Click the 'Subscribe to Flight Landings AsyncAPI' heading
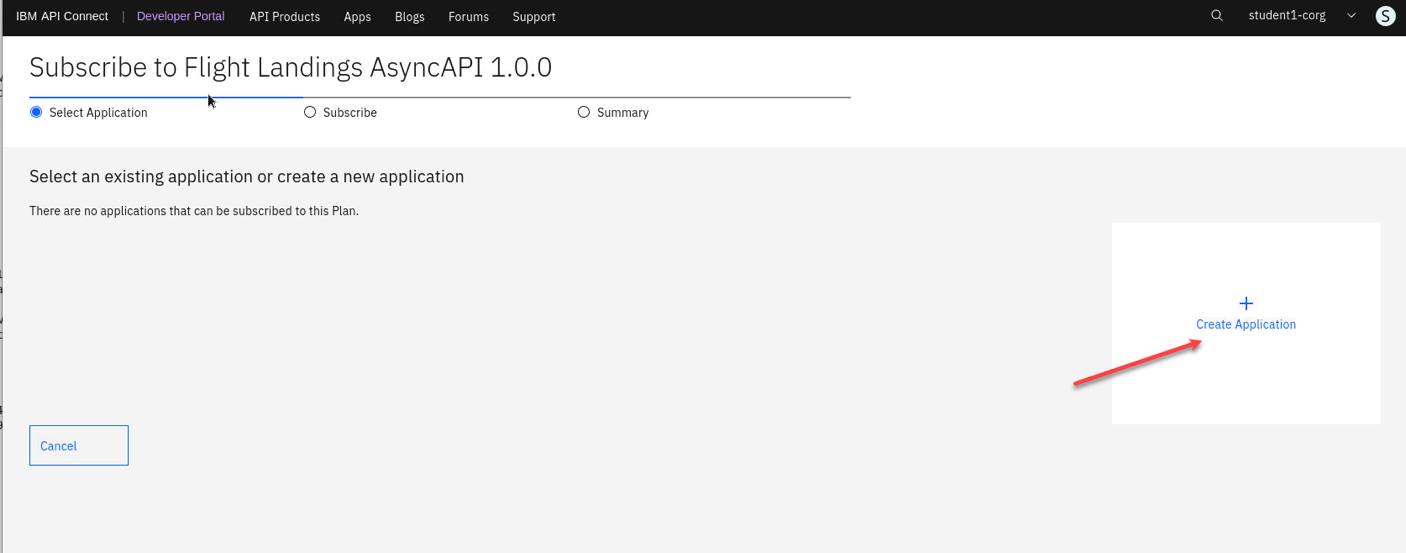 (x=290, y=67)
